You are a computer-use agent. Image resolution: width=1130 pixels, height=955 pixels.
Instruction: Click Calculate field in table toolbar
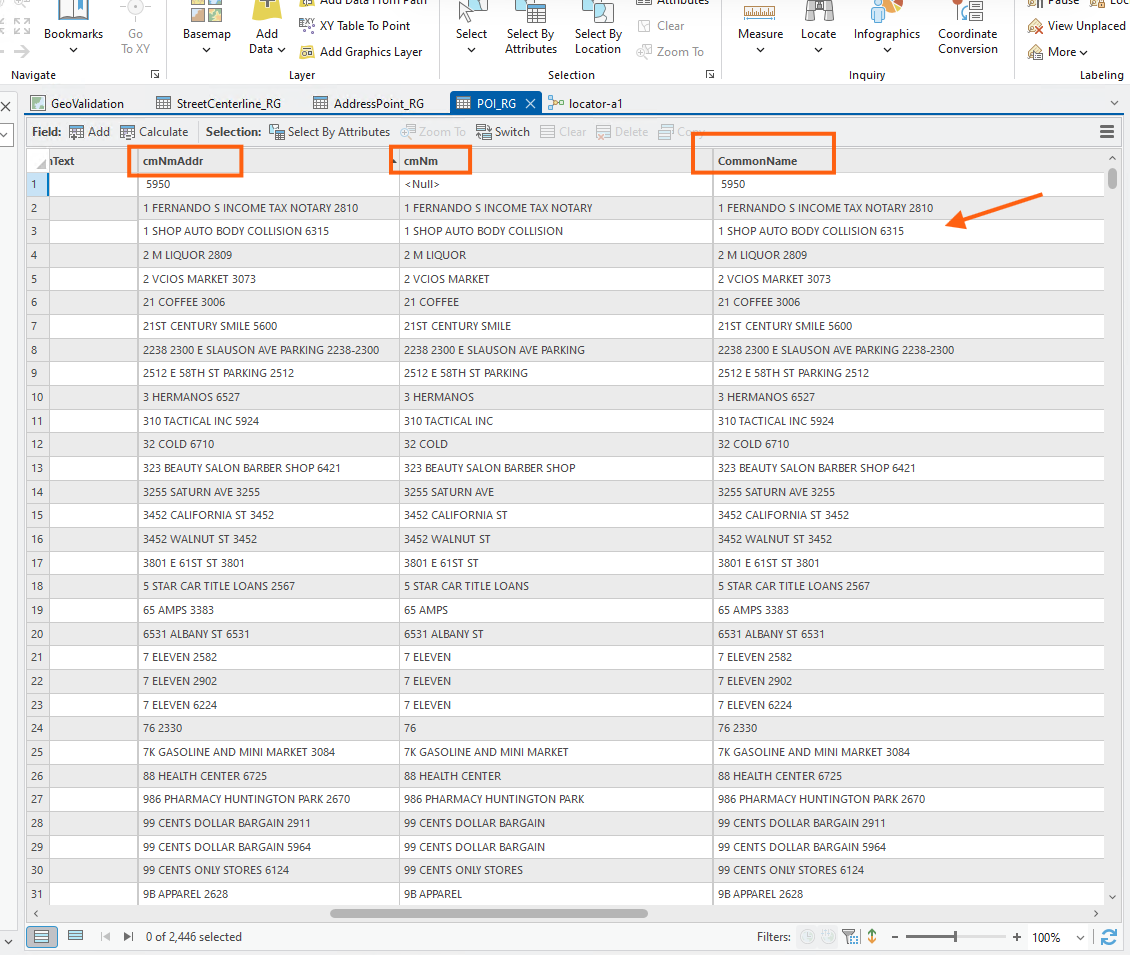pos(154,132)
